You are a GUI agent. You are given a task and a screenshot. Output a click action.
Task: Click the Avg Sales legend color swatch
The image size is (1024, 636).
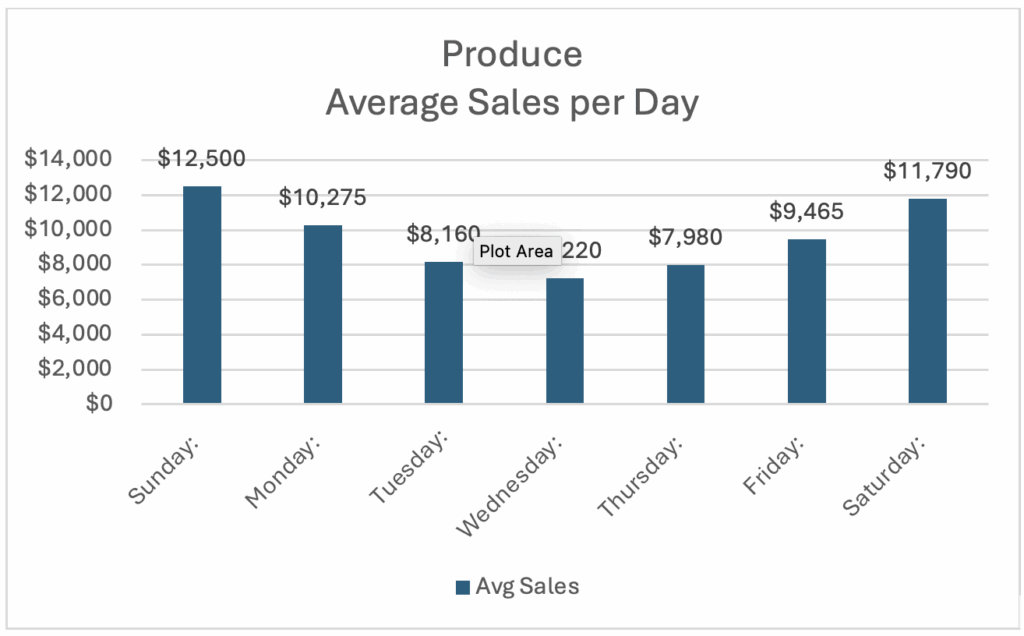tap(462, 587)
